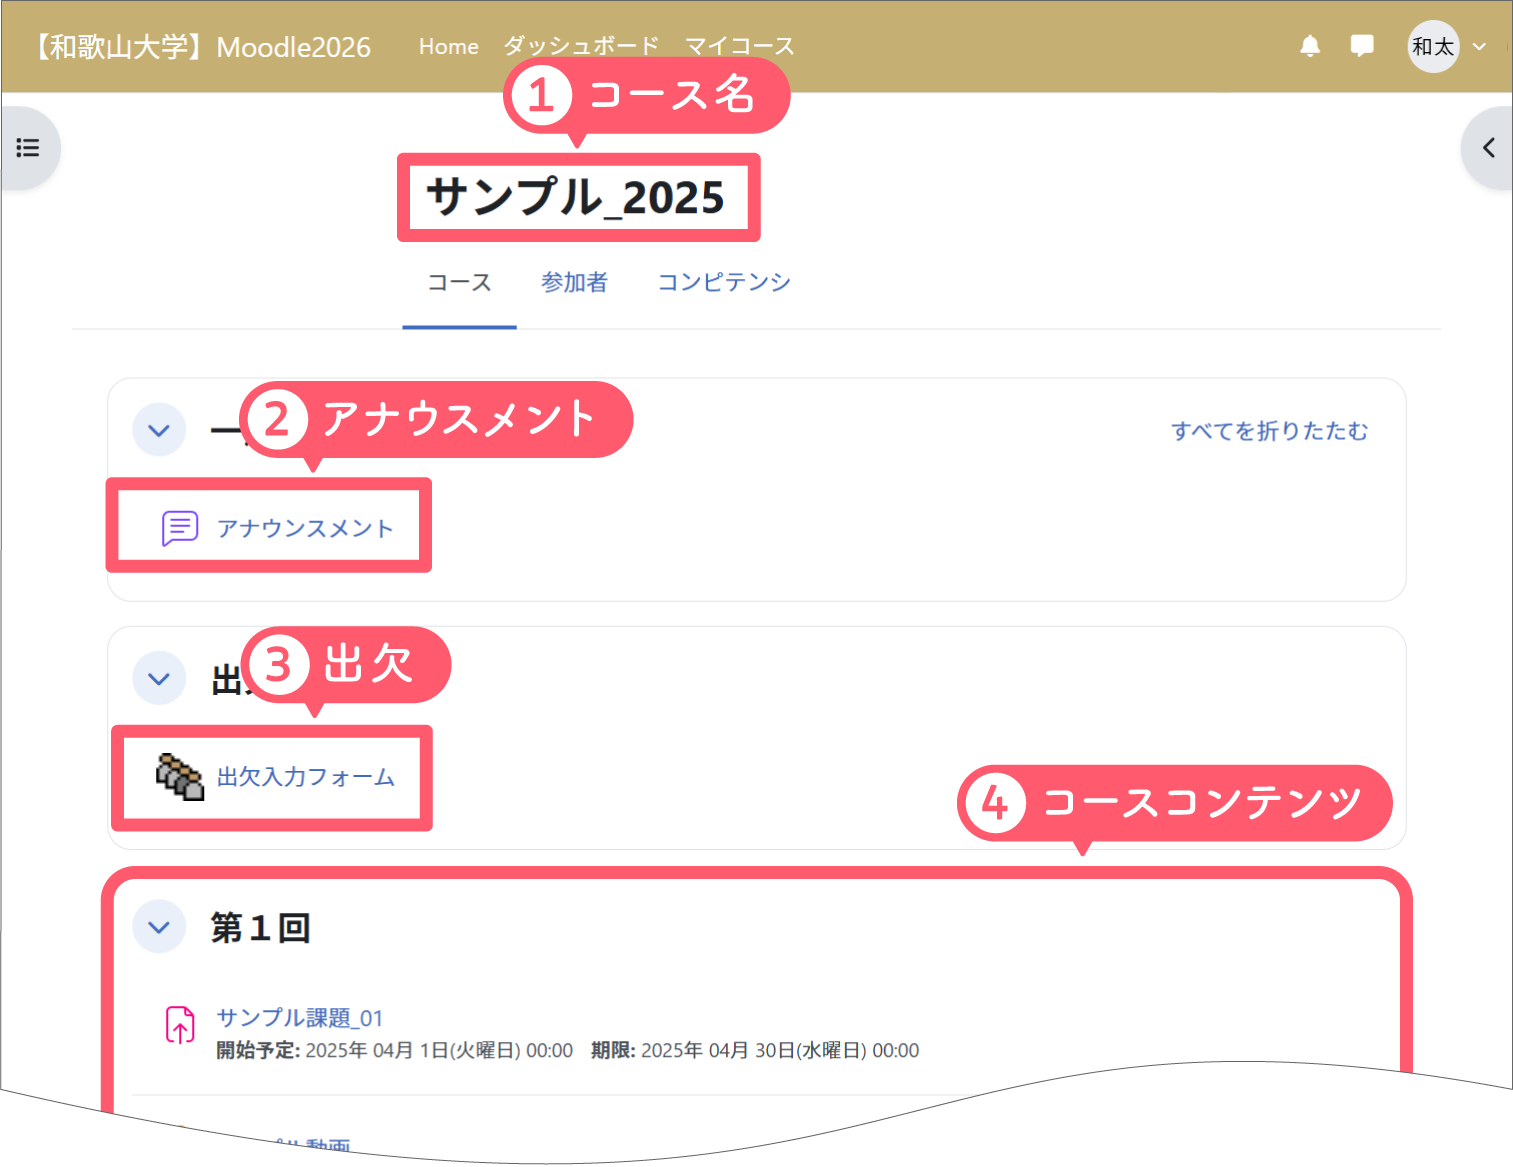The image size is (1513, 1167).
Task: Select the コース tab
Action: pyautogui.click(x=459, y=283)
